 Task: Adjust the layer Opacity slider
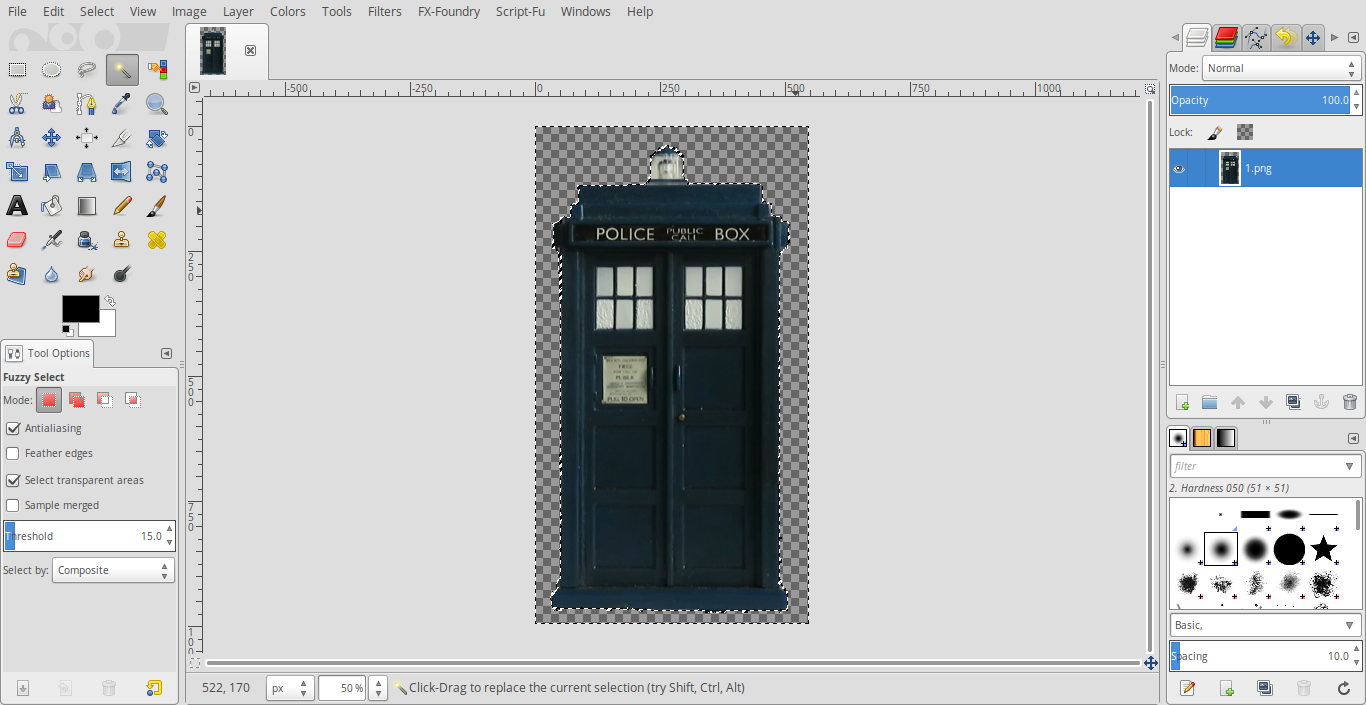(x=1265, y=100)
